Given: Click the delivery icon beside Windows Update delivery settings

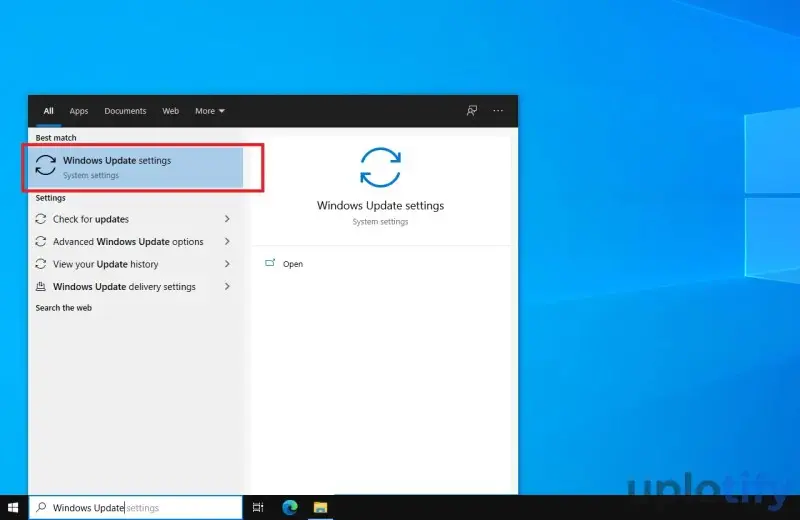Looking at the screenshot, I should (41, 286).
